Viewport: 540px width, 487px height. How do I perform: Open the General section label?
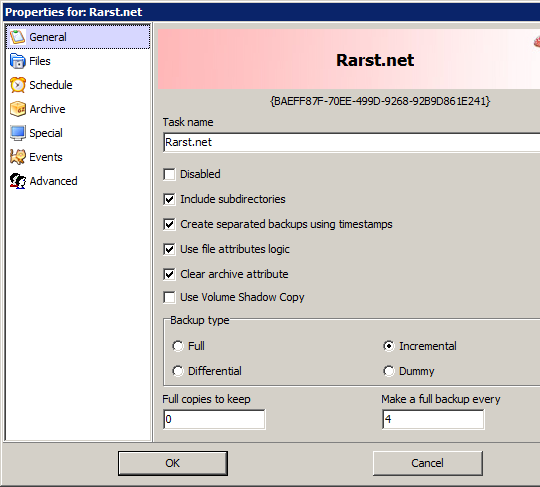(48, 37)
